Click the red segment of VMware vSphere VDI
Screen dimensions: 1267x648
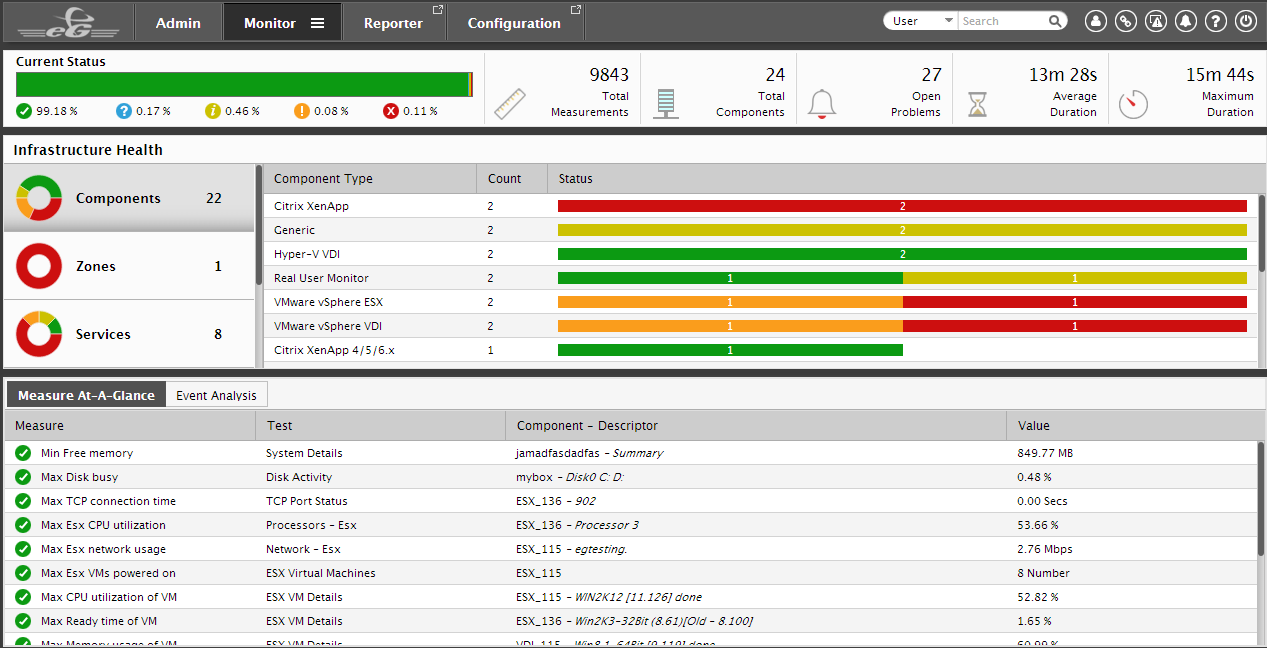[1075, 326]
